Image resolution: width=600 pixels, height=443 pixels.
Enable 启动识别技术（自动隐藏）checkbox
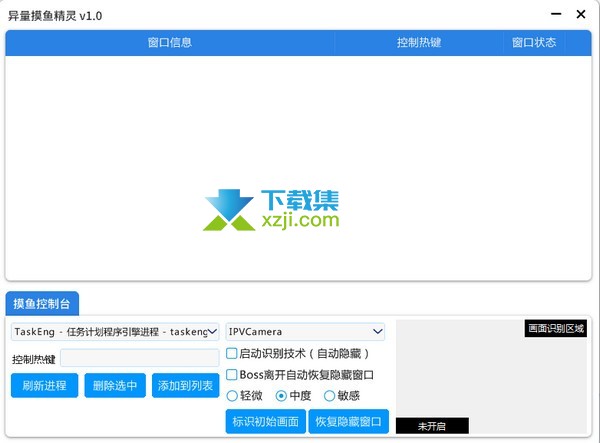(232, 353)
